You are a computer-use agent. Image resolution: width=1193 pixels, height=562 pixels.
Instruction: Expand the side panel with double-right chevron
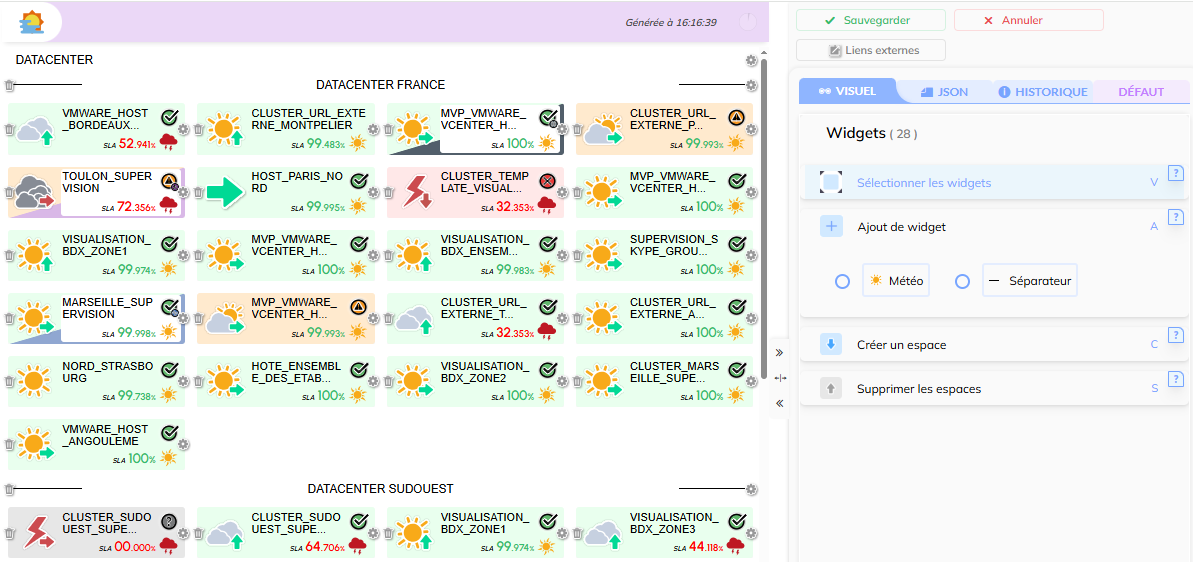click(x=780, y=353)
